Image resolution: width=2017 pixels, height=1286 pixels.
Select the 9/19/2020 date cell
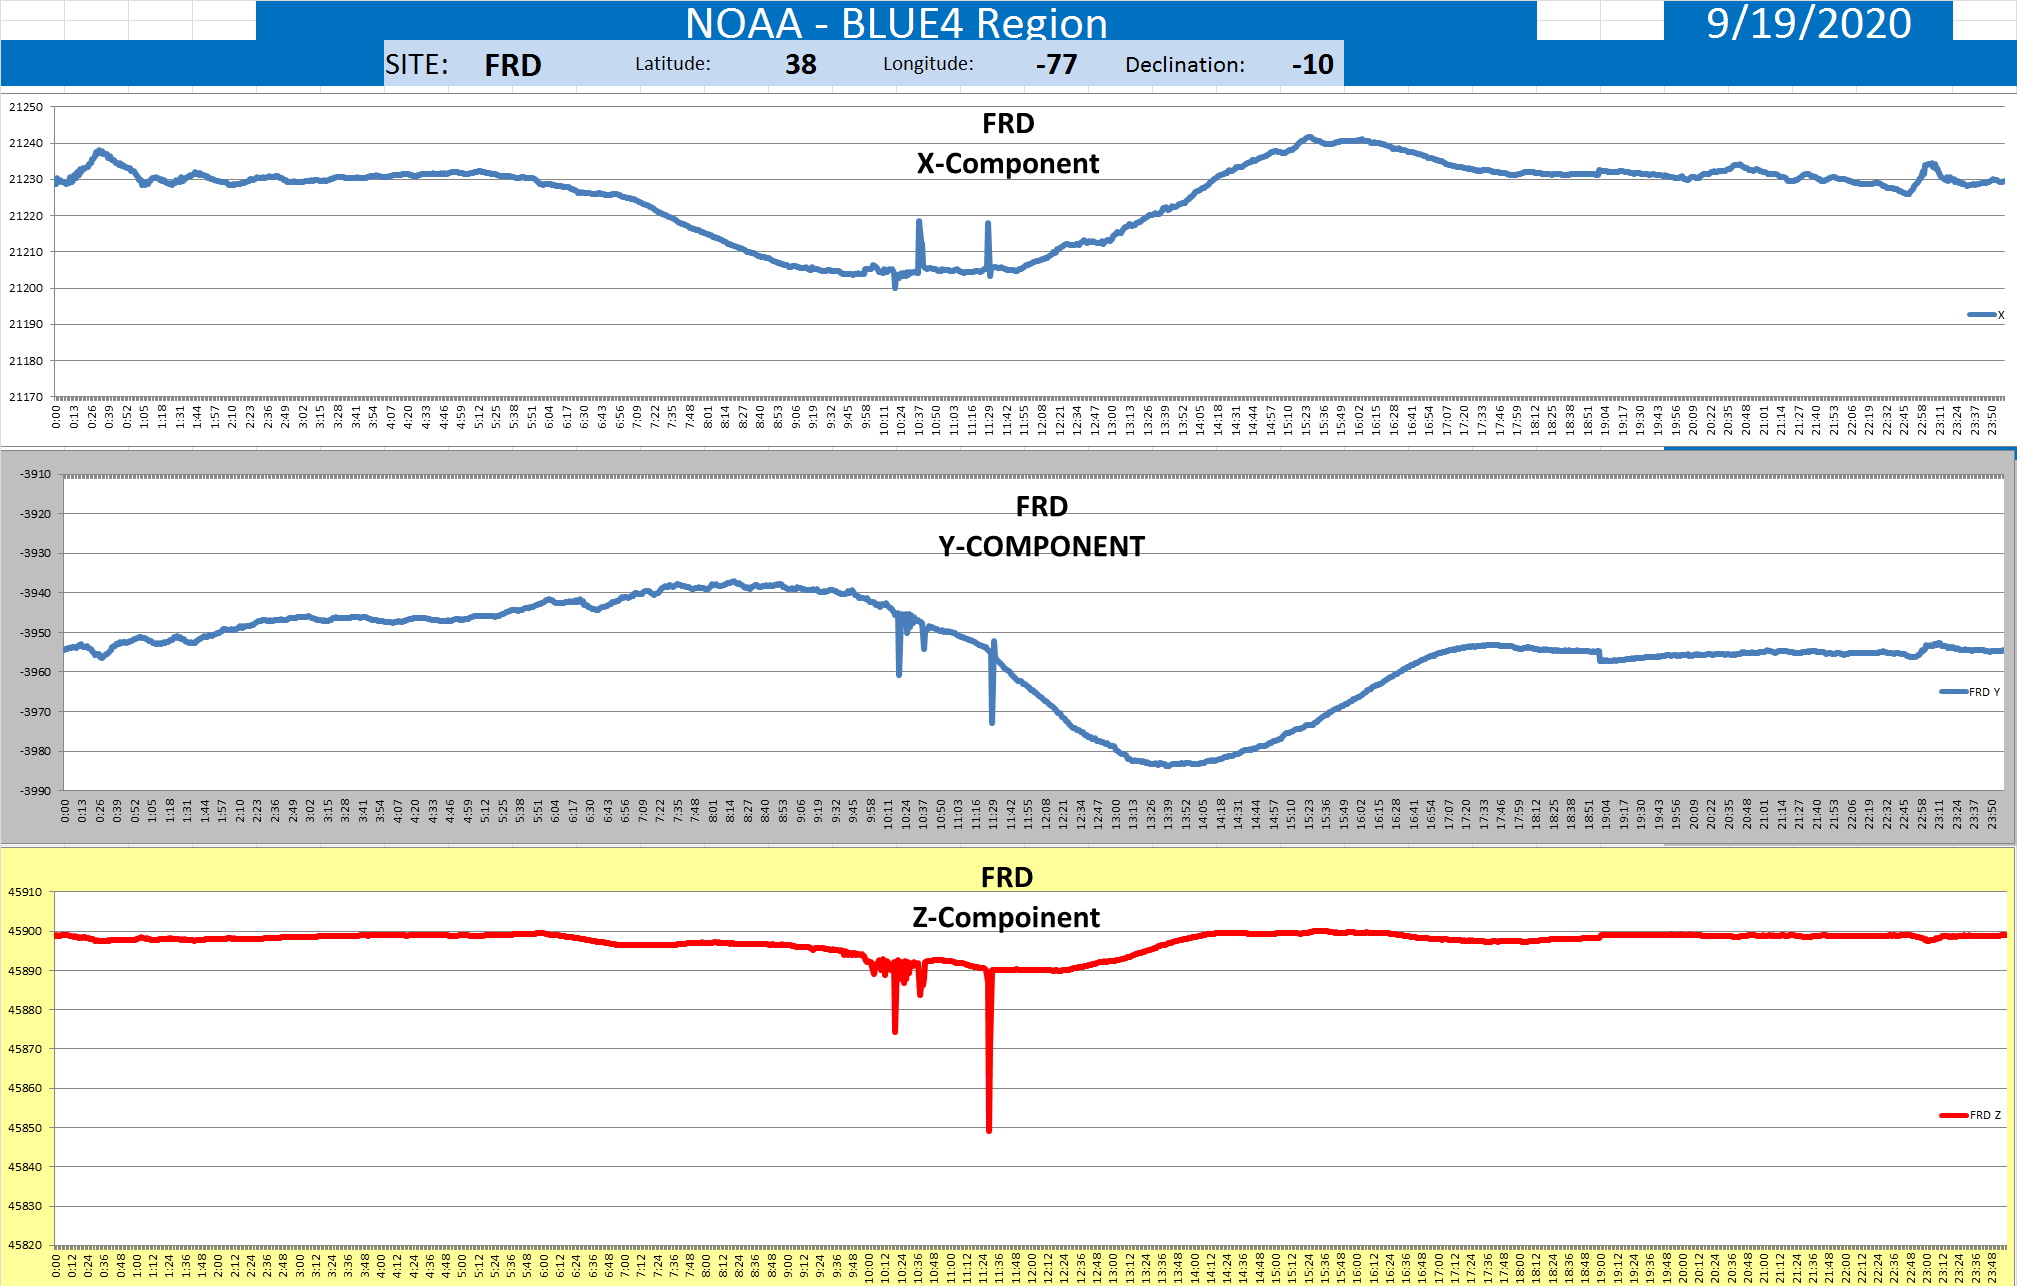tap(1808, 22)
